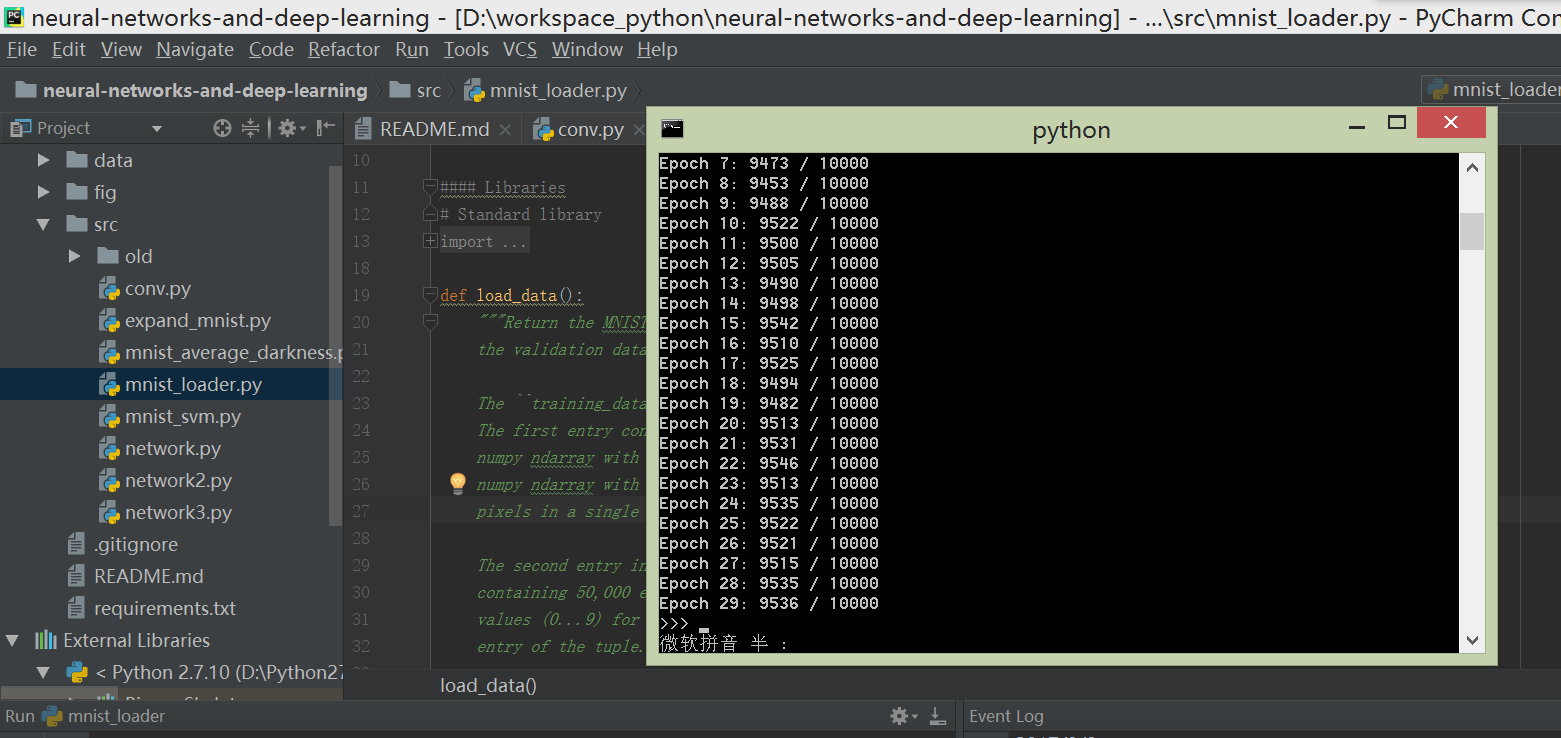Expand the folded import block
Image resolution: width=1561 pixels, height=738 pixels.
(x=430, y=241)
